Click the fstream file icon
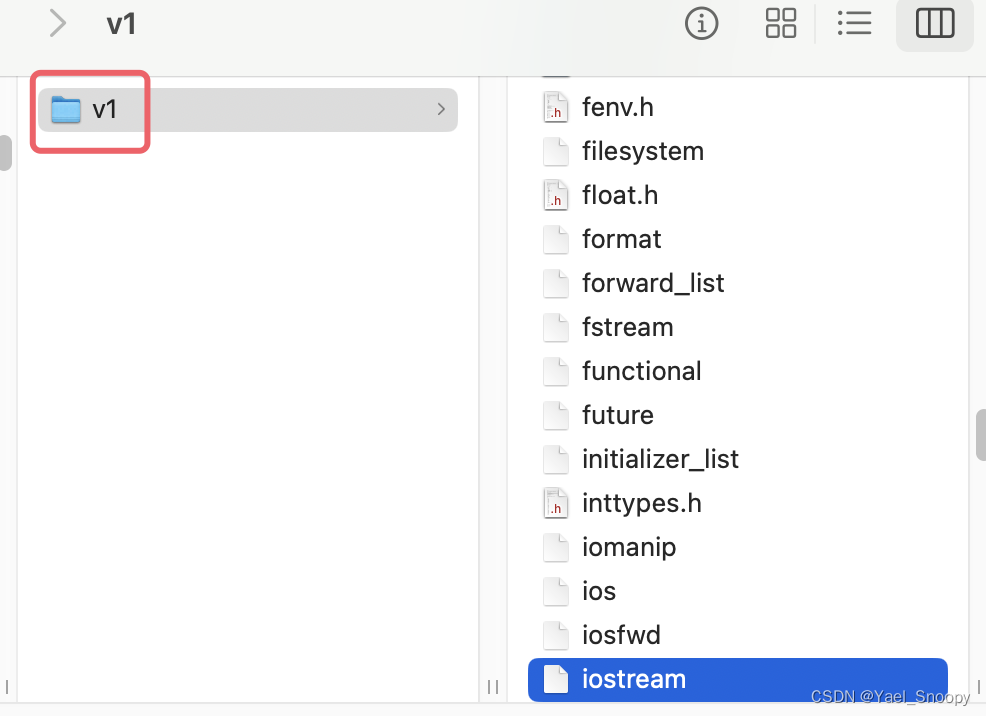The width and height of the screenshot is (986, 716). point(556,327)
